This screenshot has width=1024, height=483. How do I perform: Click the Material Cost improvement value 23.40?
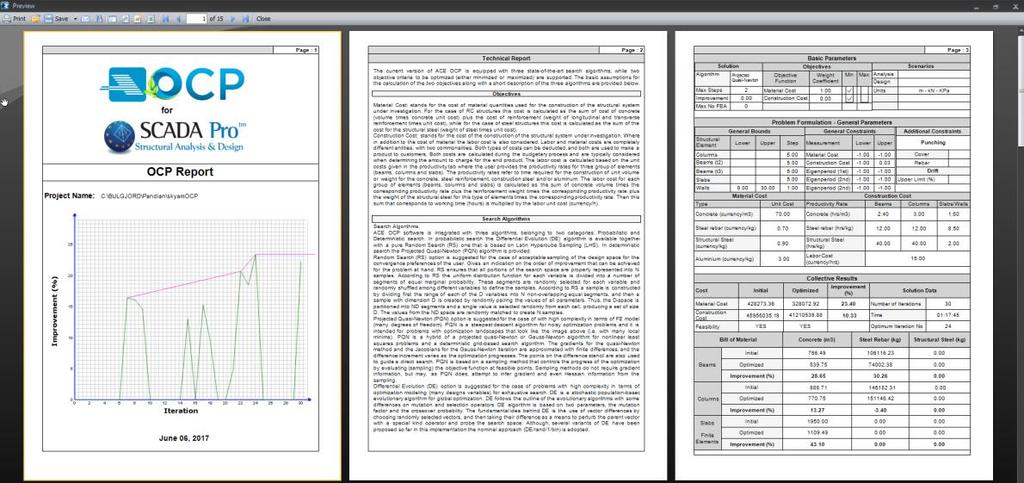[847, 304]
